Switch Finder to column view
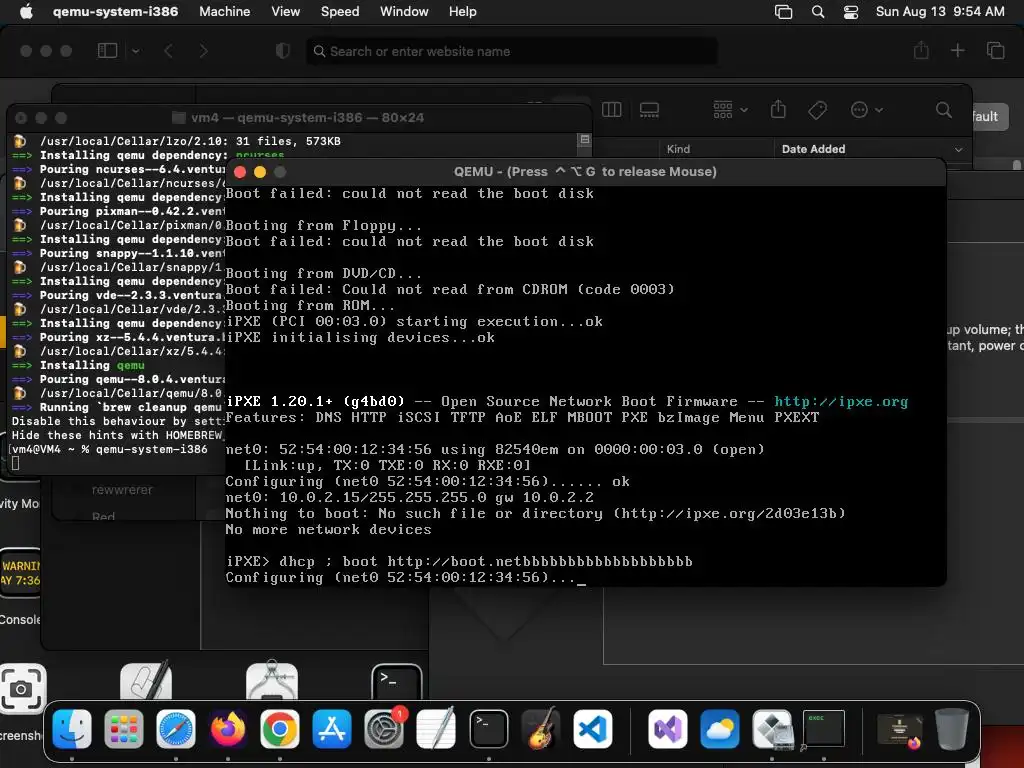 [611, 110]
